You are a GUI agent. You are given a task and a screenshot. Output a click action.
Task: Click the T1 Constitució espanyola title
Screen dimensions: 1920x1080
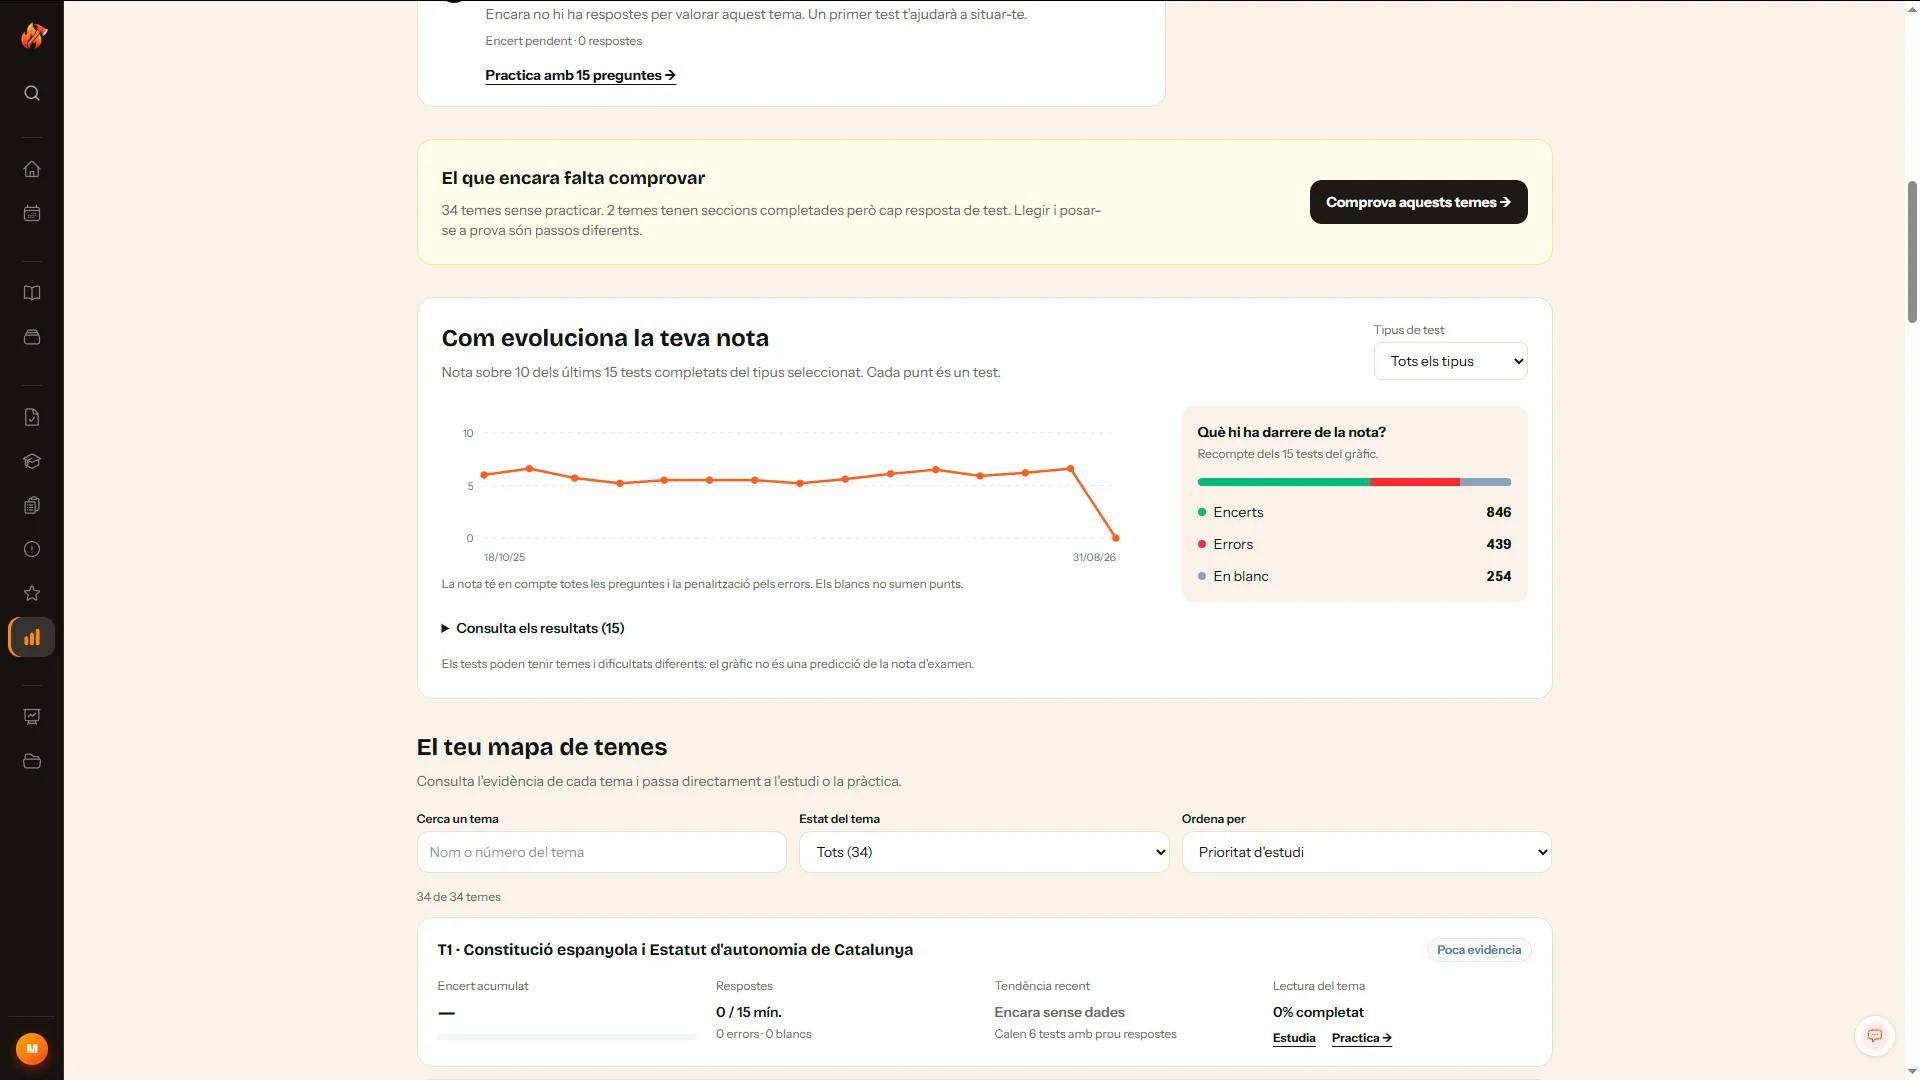coord(675,950)
